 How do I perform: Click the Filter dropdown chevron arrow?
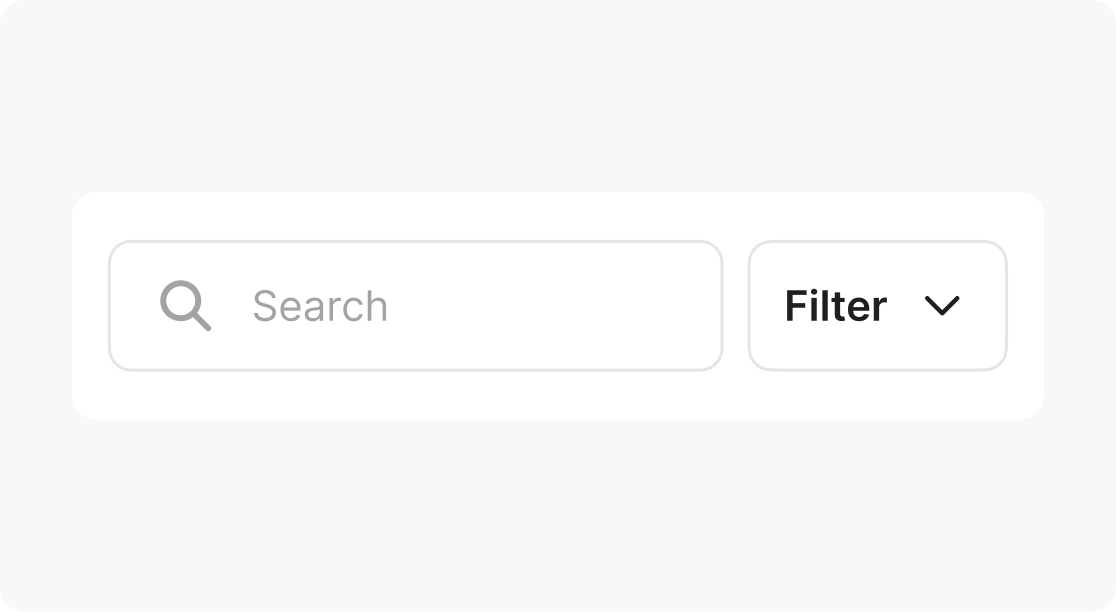tap(942, 306)
